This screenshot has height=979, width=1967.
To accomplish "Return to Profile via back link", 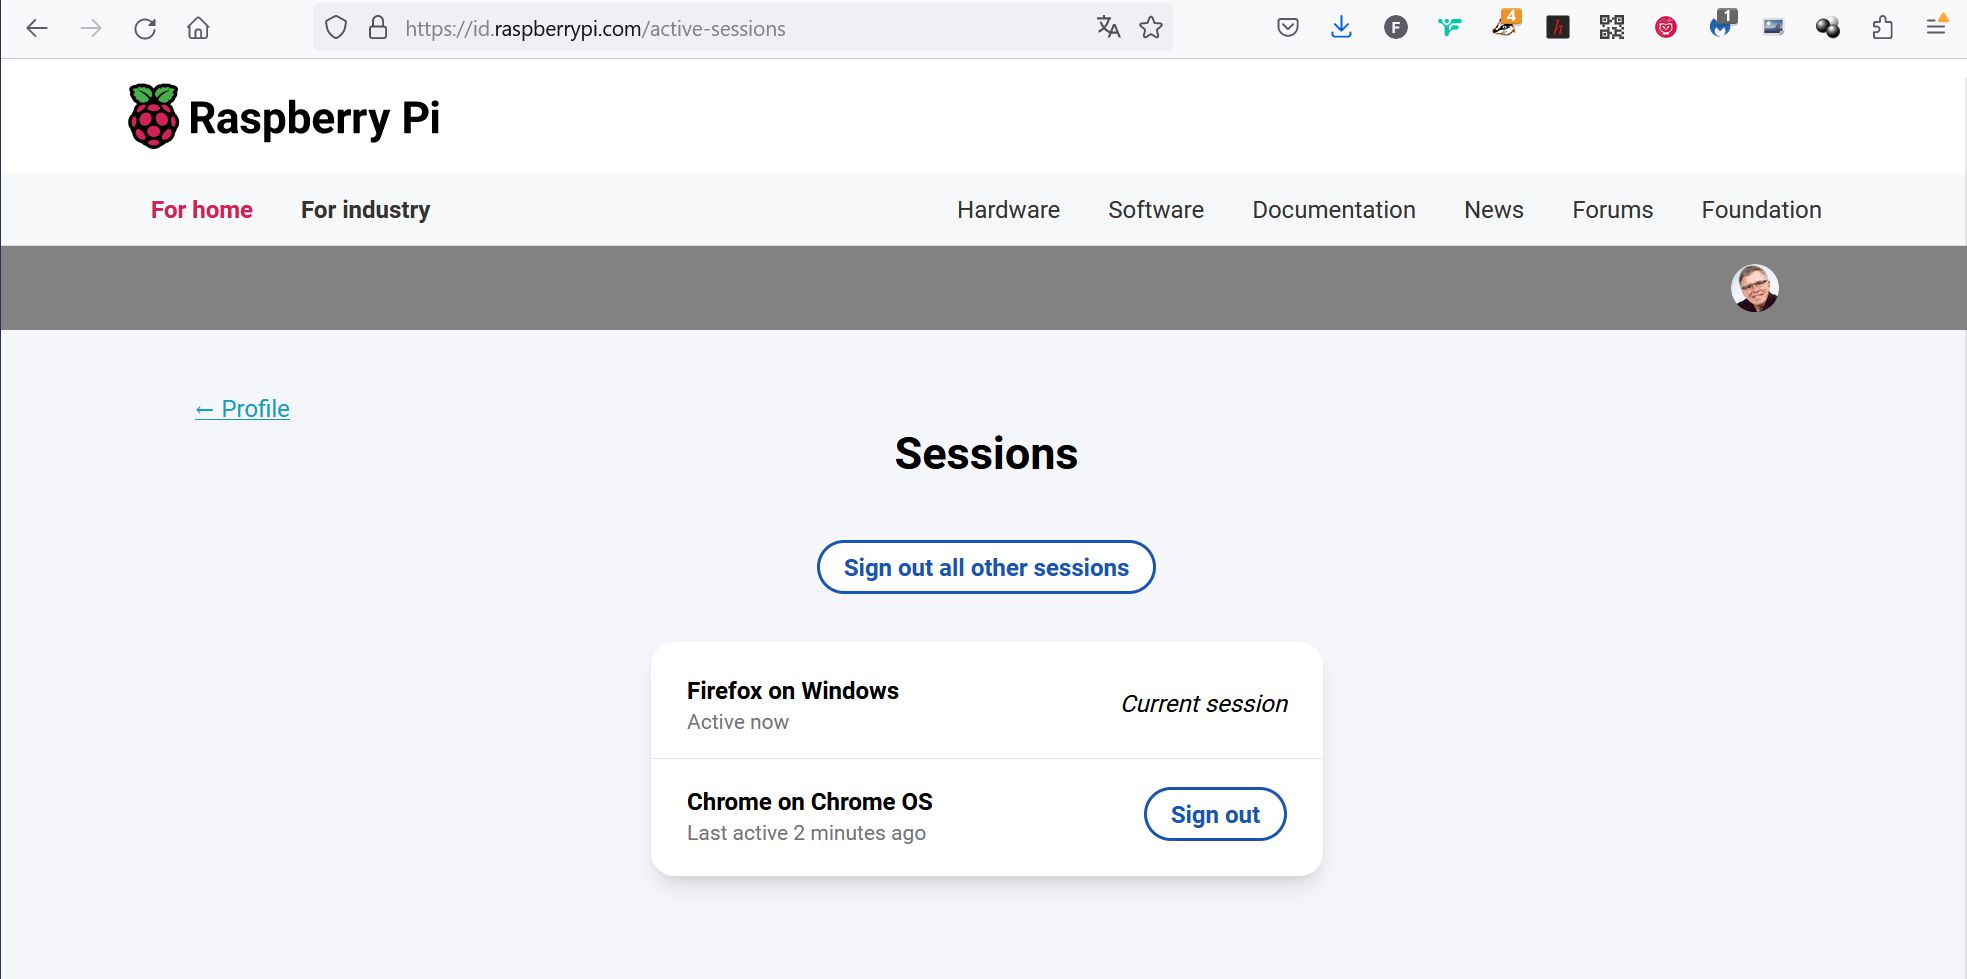I will click(243, 409).
